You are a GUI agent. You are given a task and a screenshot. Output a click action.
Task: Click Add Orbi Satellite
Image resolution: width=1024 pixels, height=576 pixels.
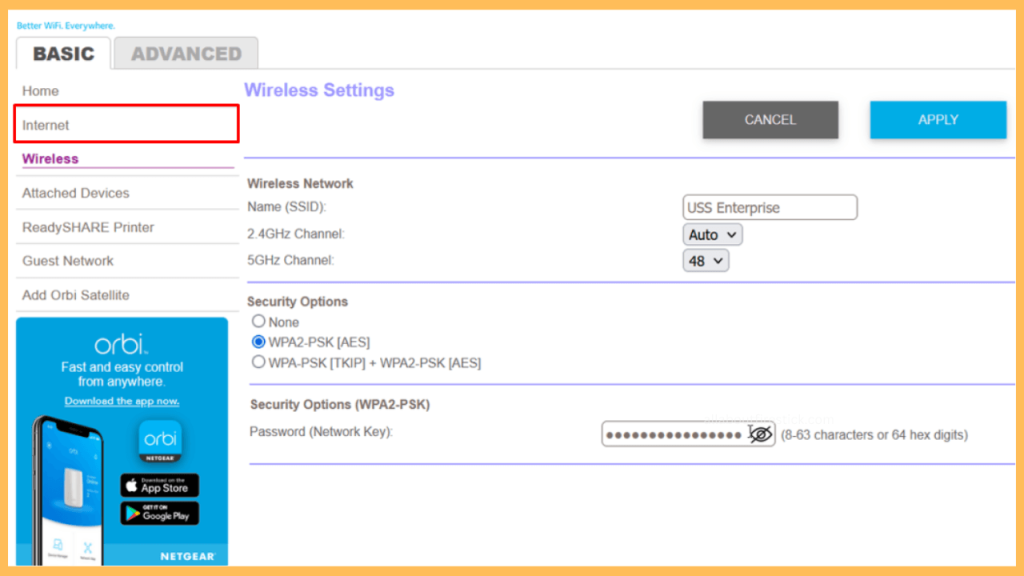75,295
